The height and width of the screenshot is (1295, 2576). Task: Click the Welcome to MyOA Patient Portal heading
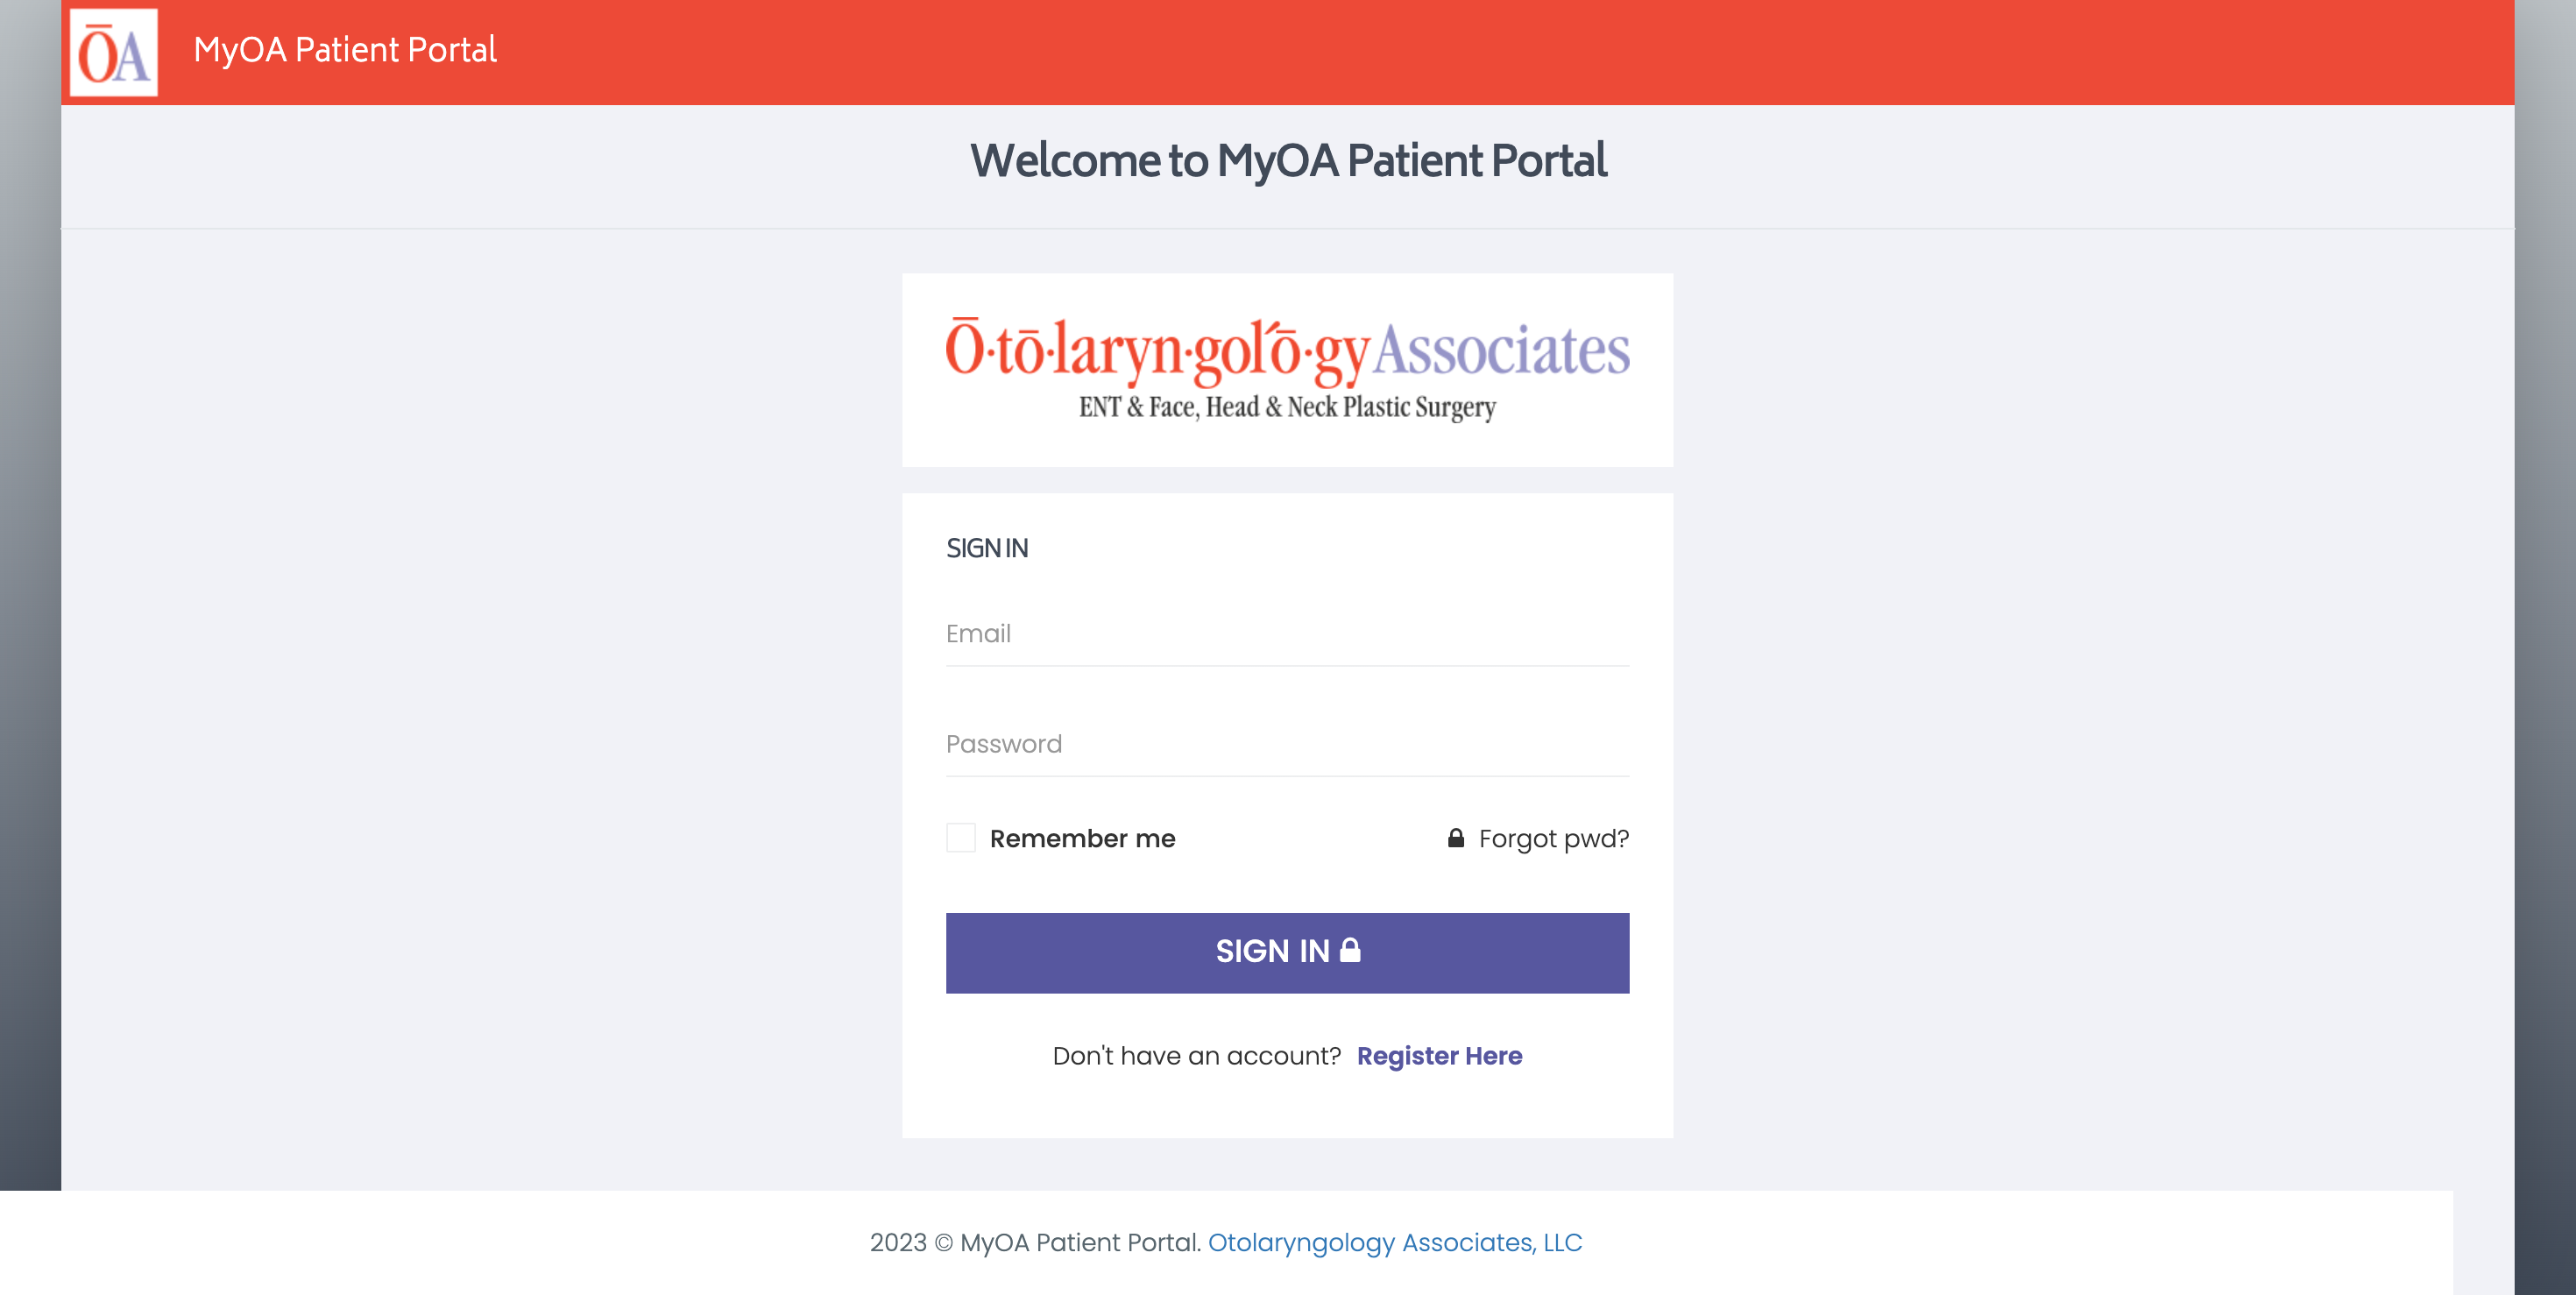[x=1288, y=161]
